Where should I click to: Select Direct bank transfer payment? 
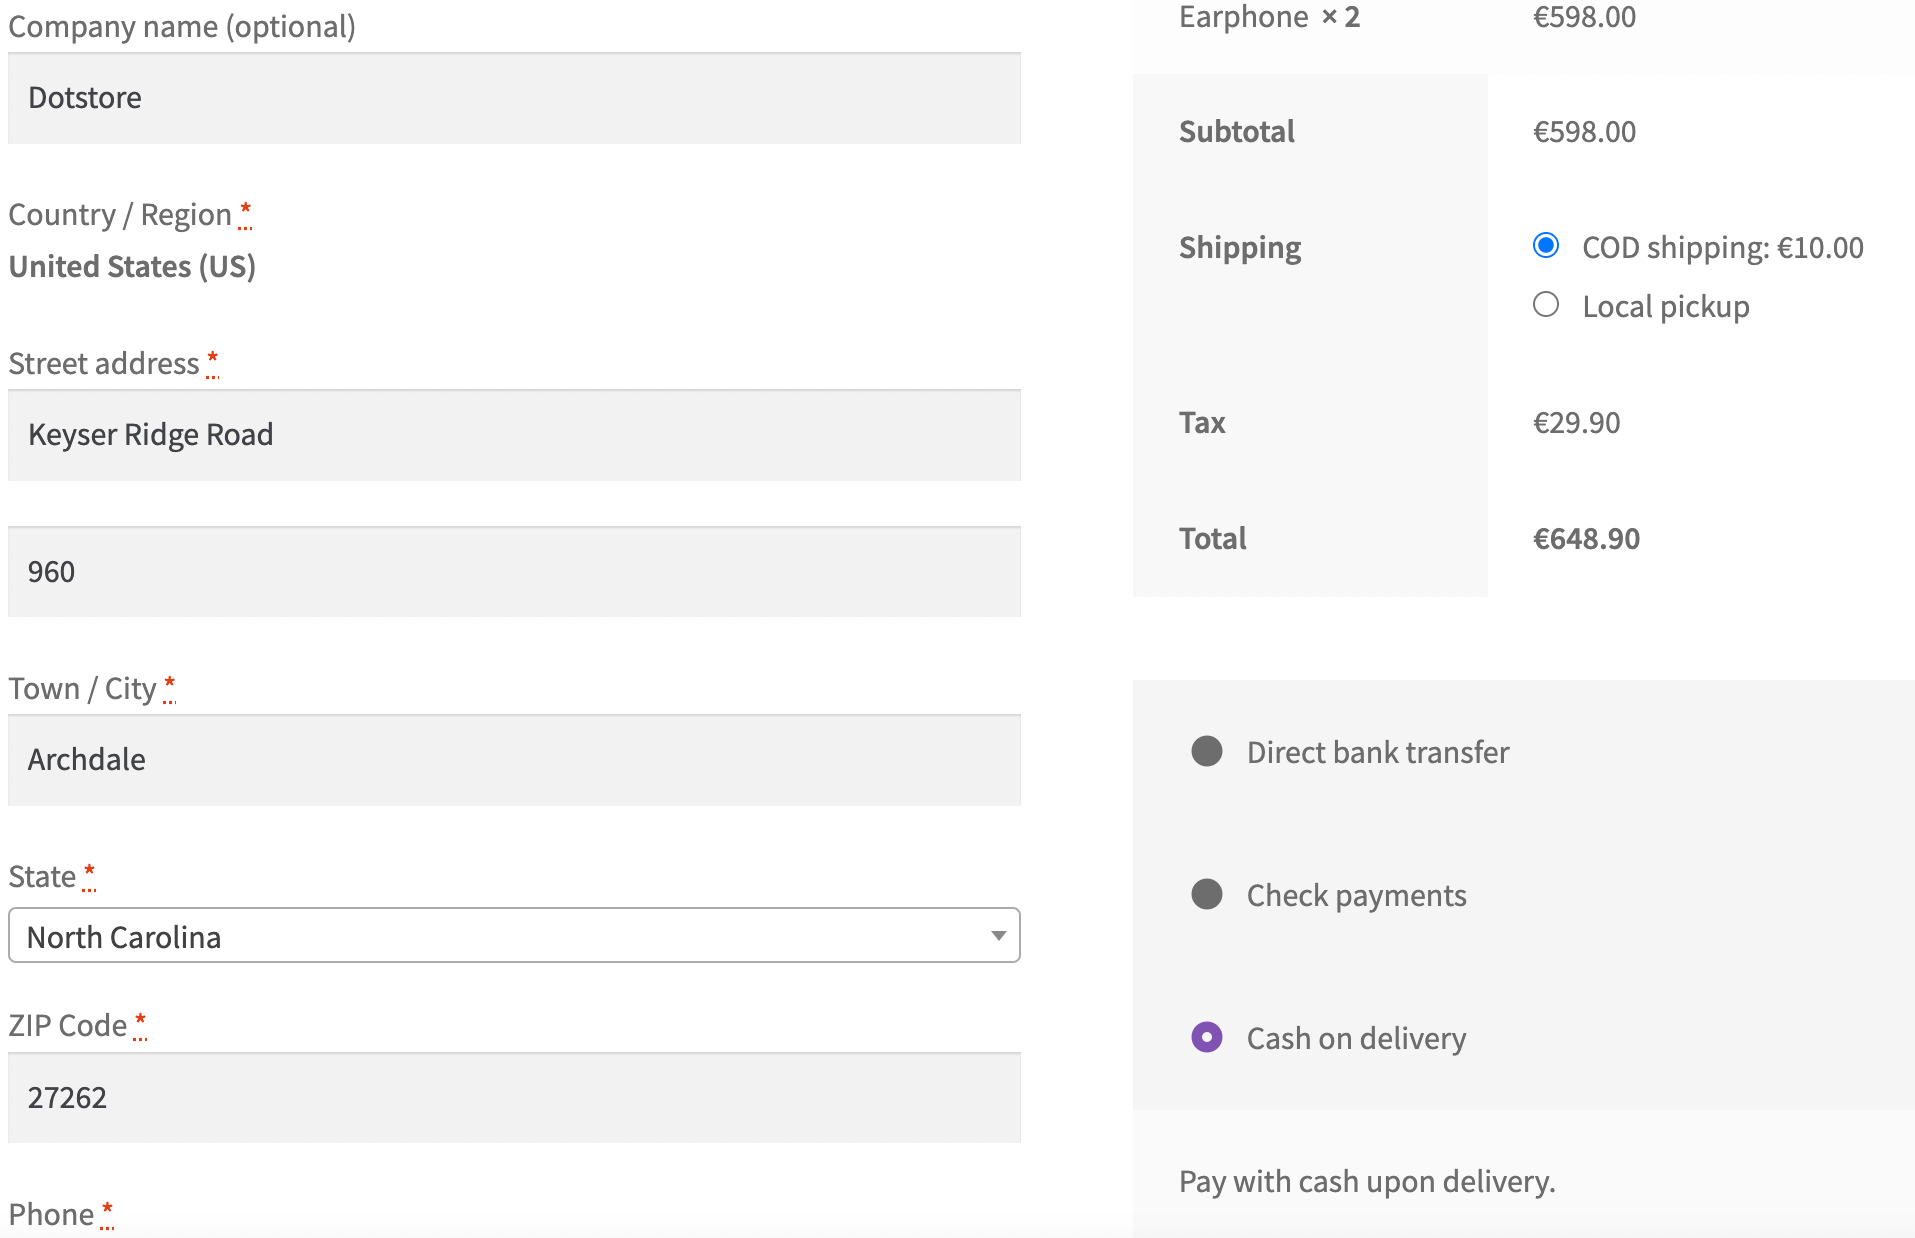[x=1206, y=752]
